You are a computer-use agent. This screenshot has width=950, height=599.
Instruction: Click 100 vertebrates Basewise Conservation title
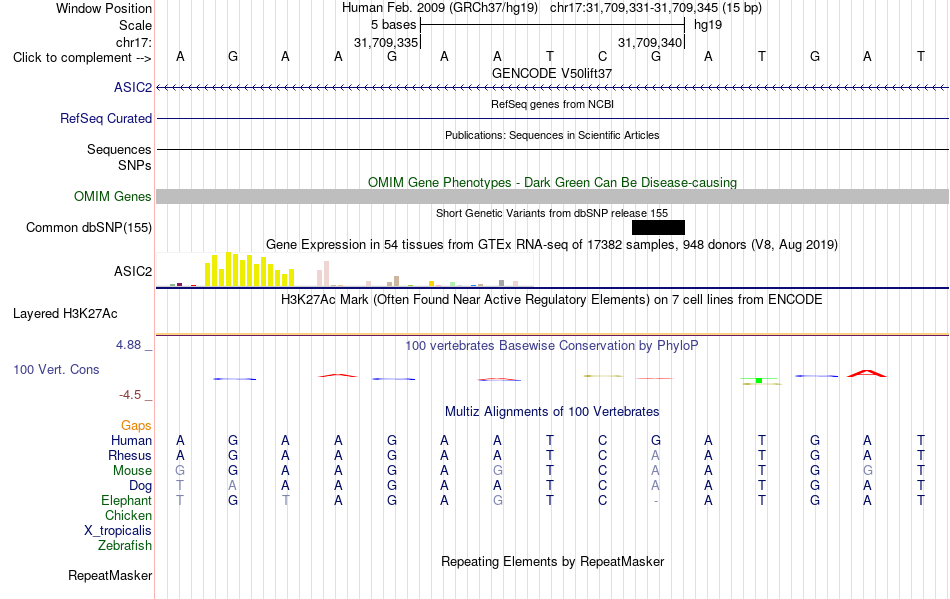(552, 346)
